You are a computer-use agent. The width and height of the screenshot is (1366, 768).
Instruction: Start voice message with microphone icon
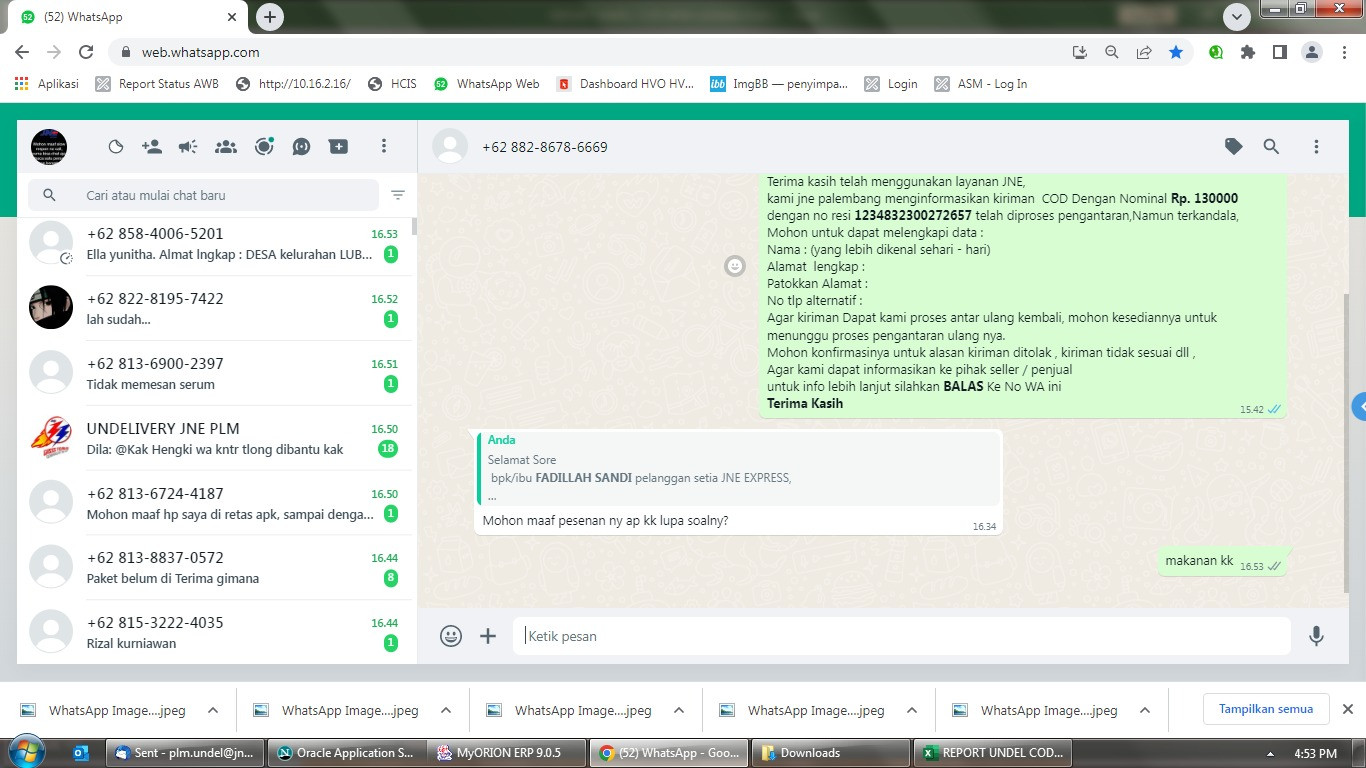(x=1316, y=636)
